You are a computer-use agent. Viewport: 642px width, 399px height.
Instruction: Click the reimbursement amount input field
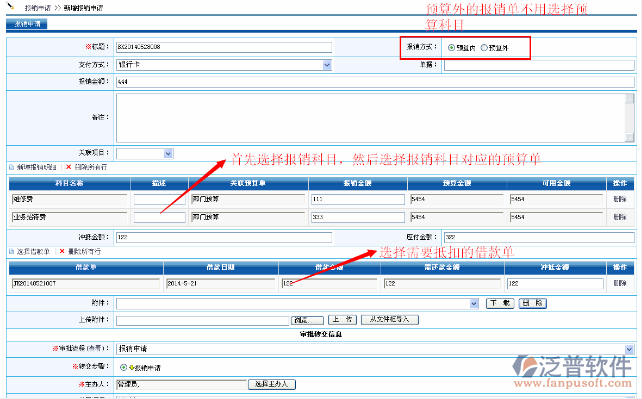375,82
